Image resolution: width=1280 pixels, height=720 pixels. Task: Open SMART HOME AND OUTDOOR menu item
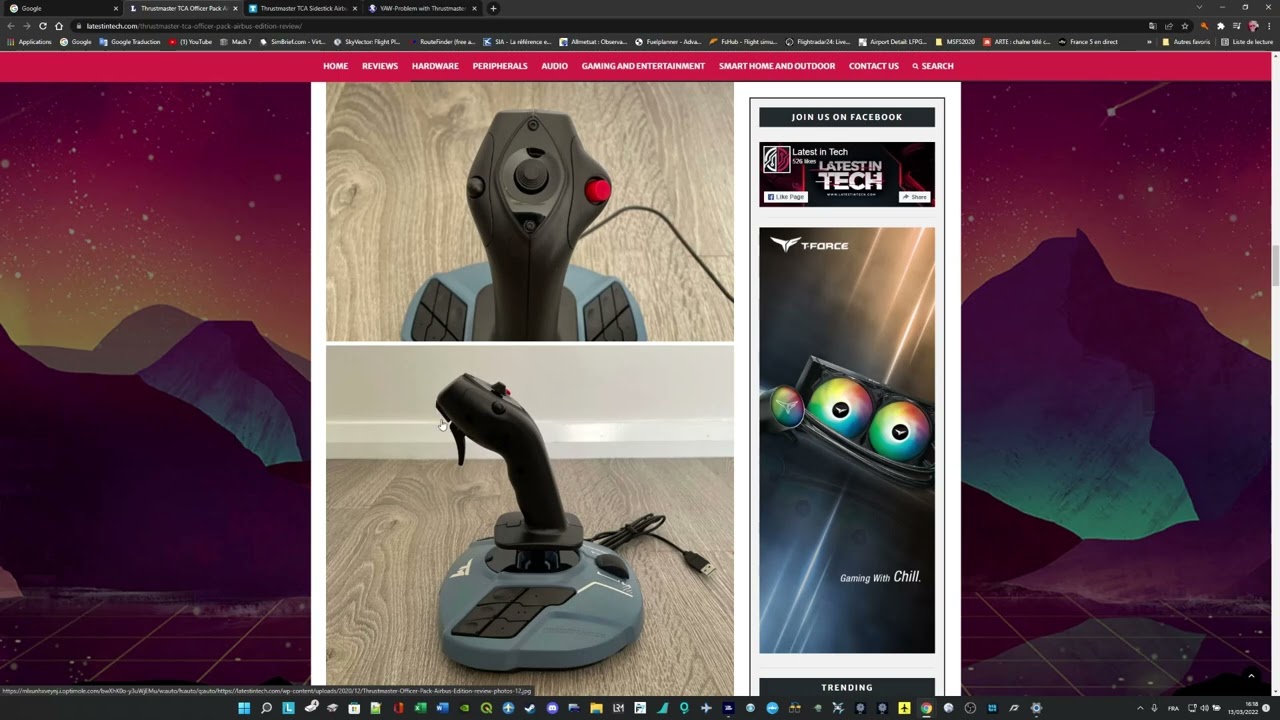[777, 66]
